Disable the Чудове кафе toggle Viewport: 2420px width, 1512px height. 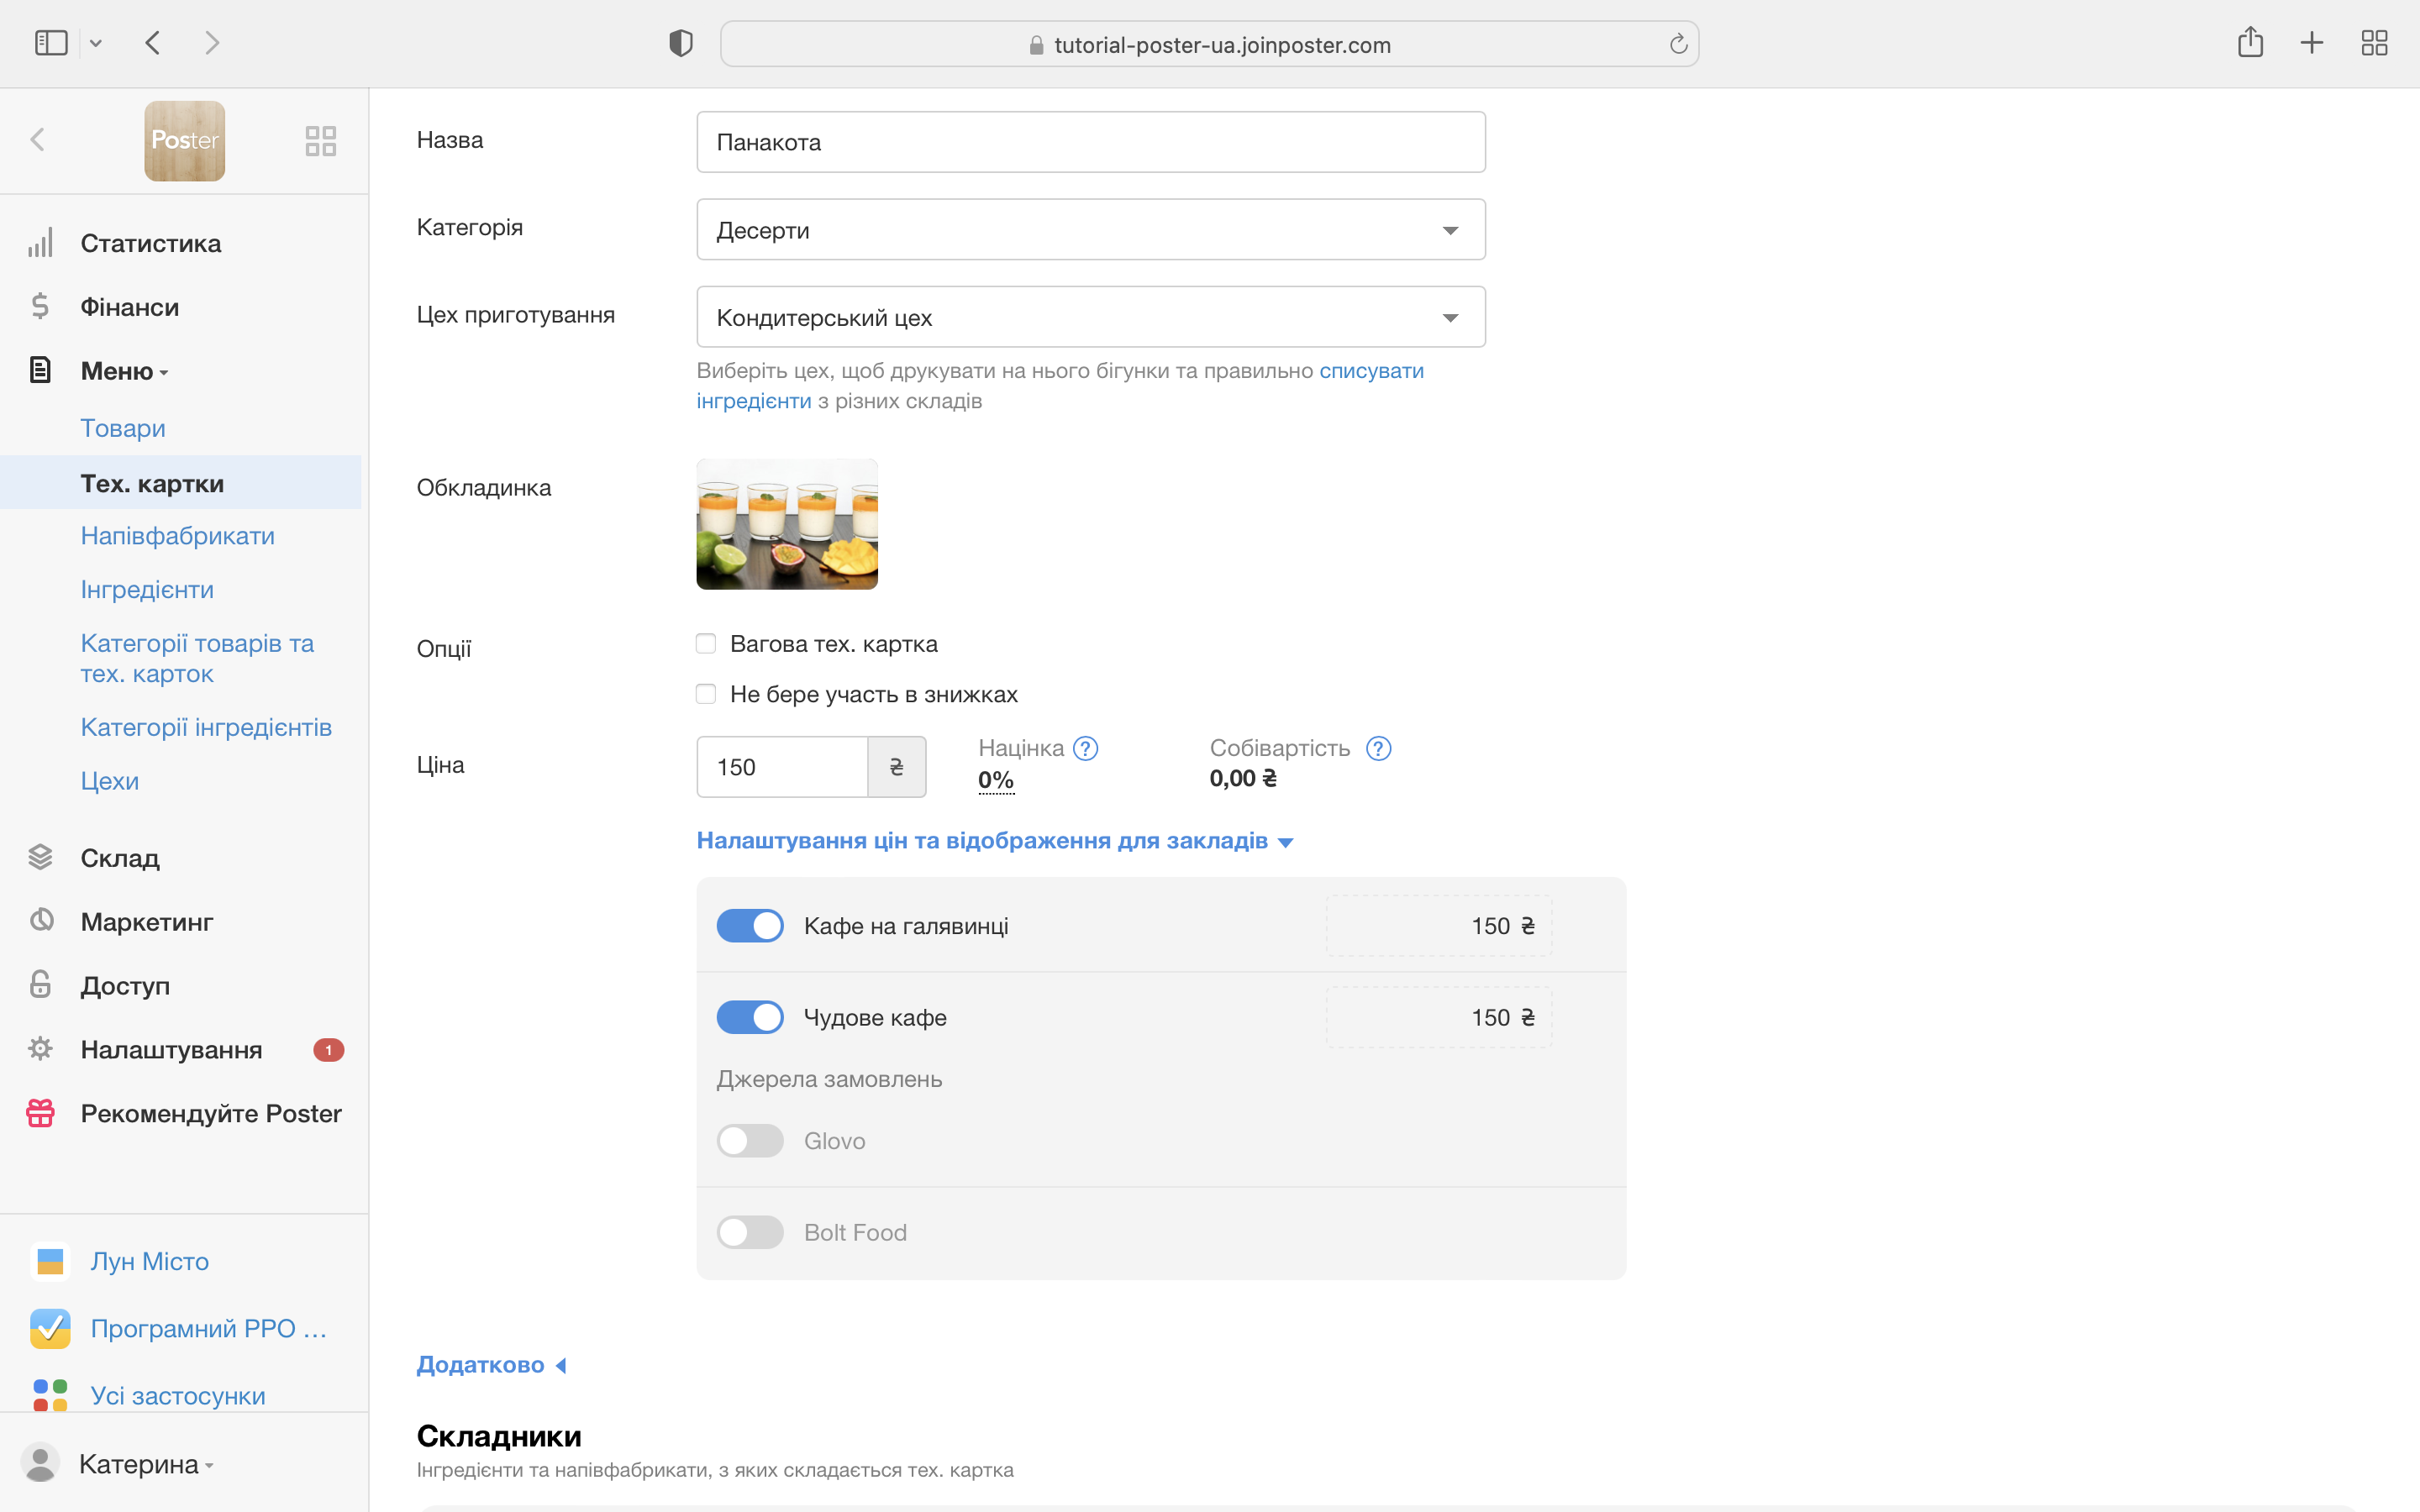(750, 1017)
